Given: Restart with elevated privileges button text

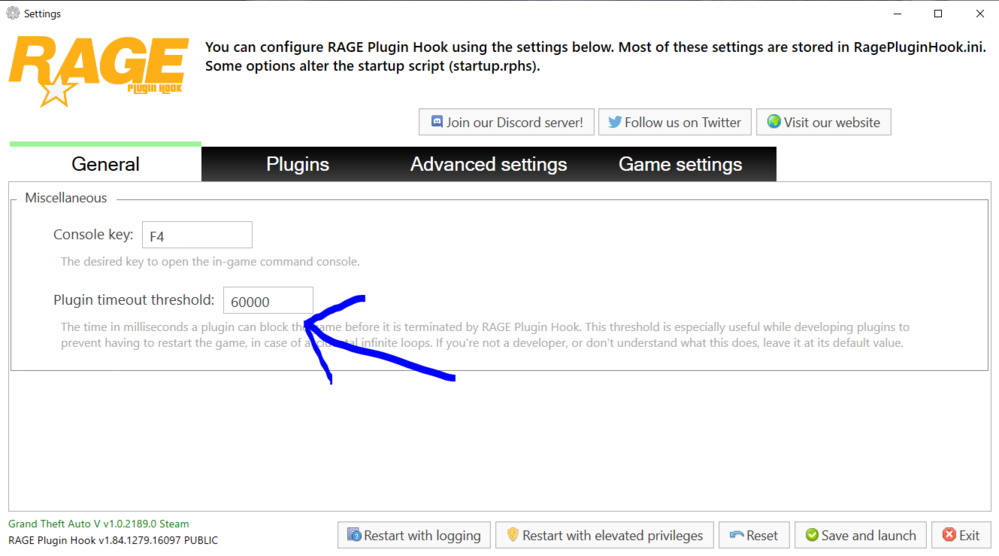Looking at the screenshot, I should pyautogui.click(x=612, y=536).
